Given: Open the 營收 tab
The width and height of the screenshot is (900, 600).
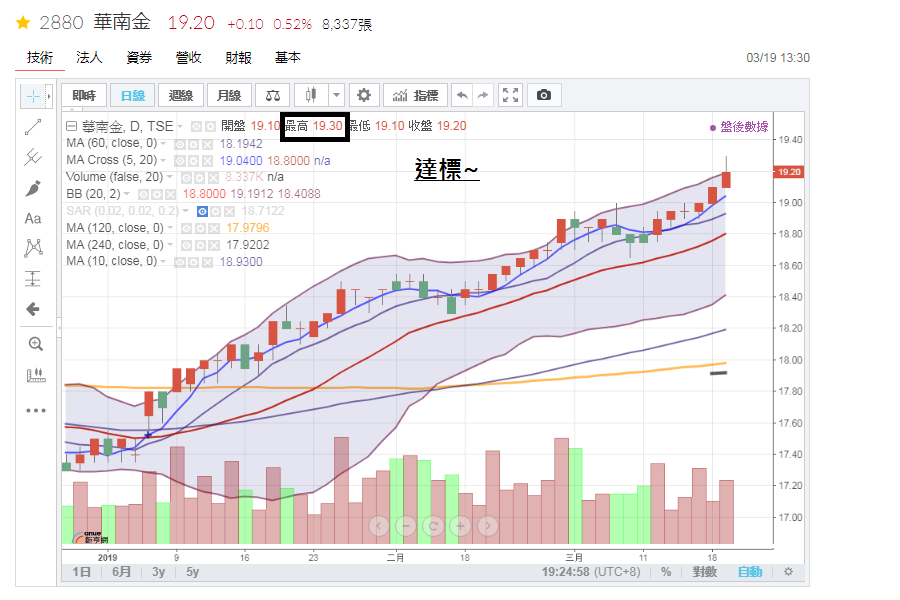Looking at the screenshot, I should [188, 57].
